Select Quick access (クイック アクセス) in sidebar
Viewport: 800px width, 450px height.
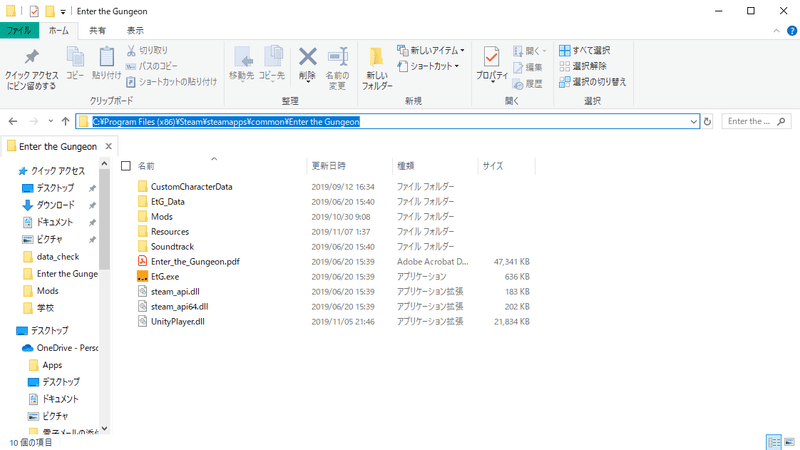point(52,171)
